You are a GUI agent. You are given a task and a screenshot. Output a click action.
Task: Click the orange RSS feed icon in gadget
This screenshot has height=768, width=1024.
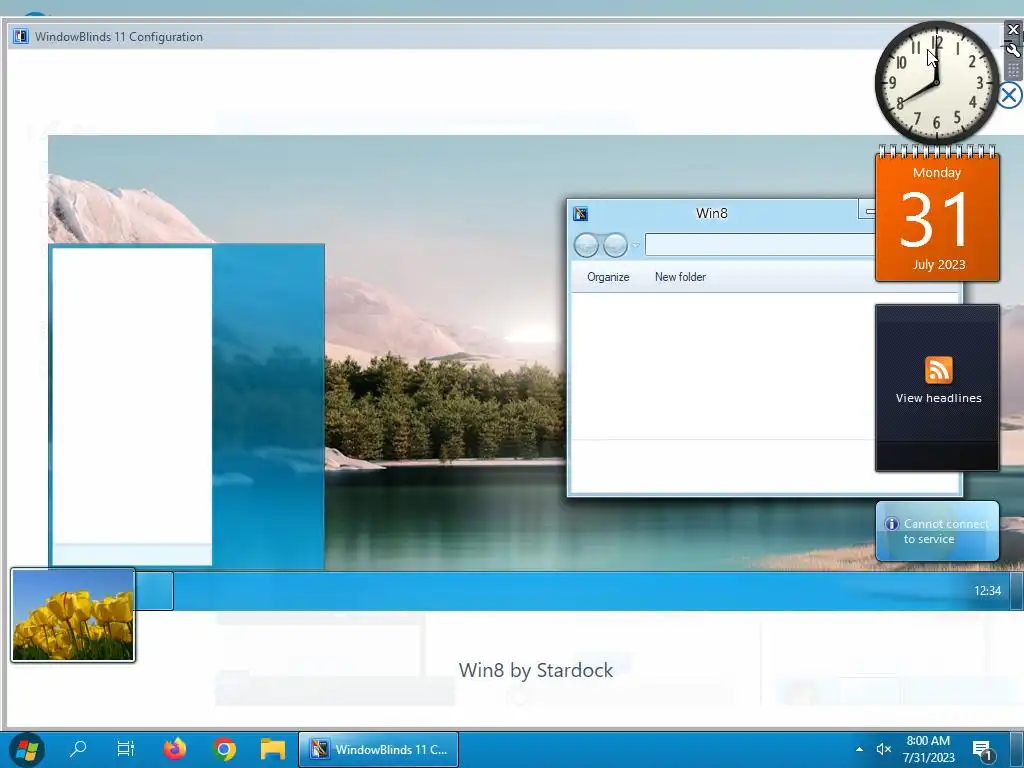click(x=938, y=370)
